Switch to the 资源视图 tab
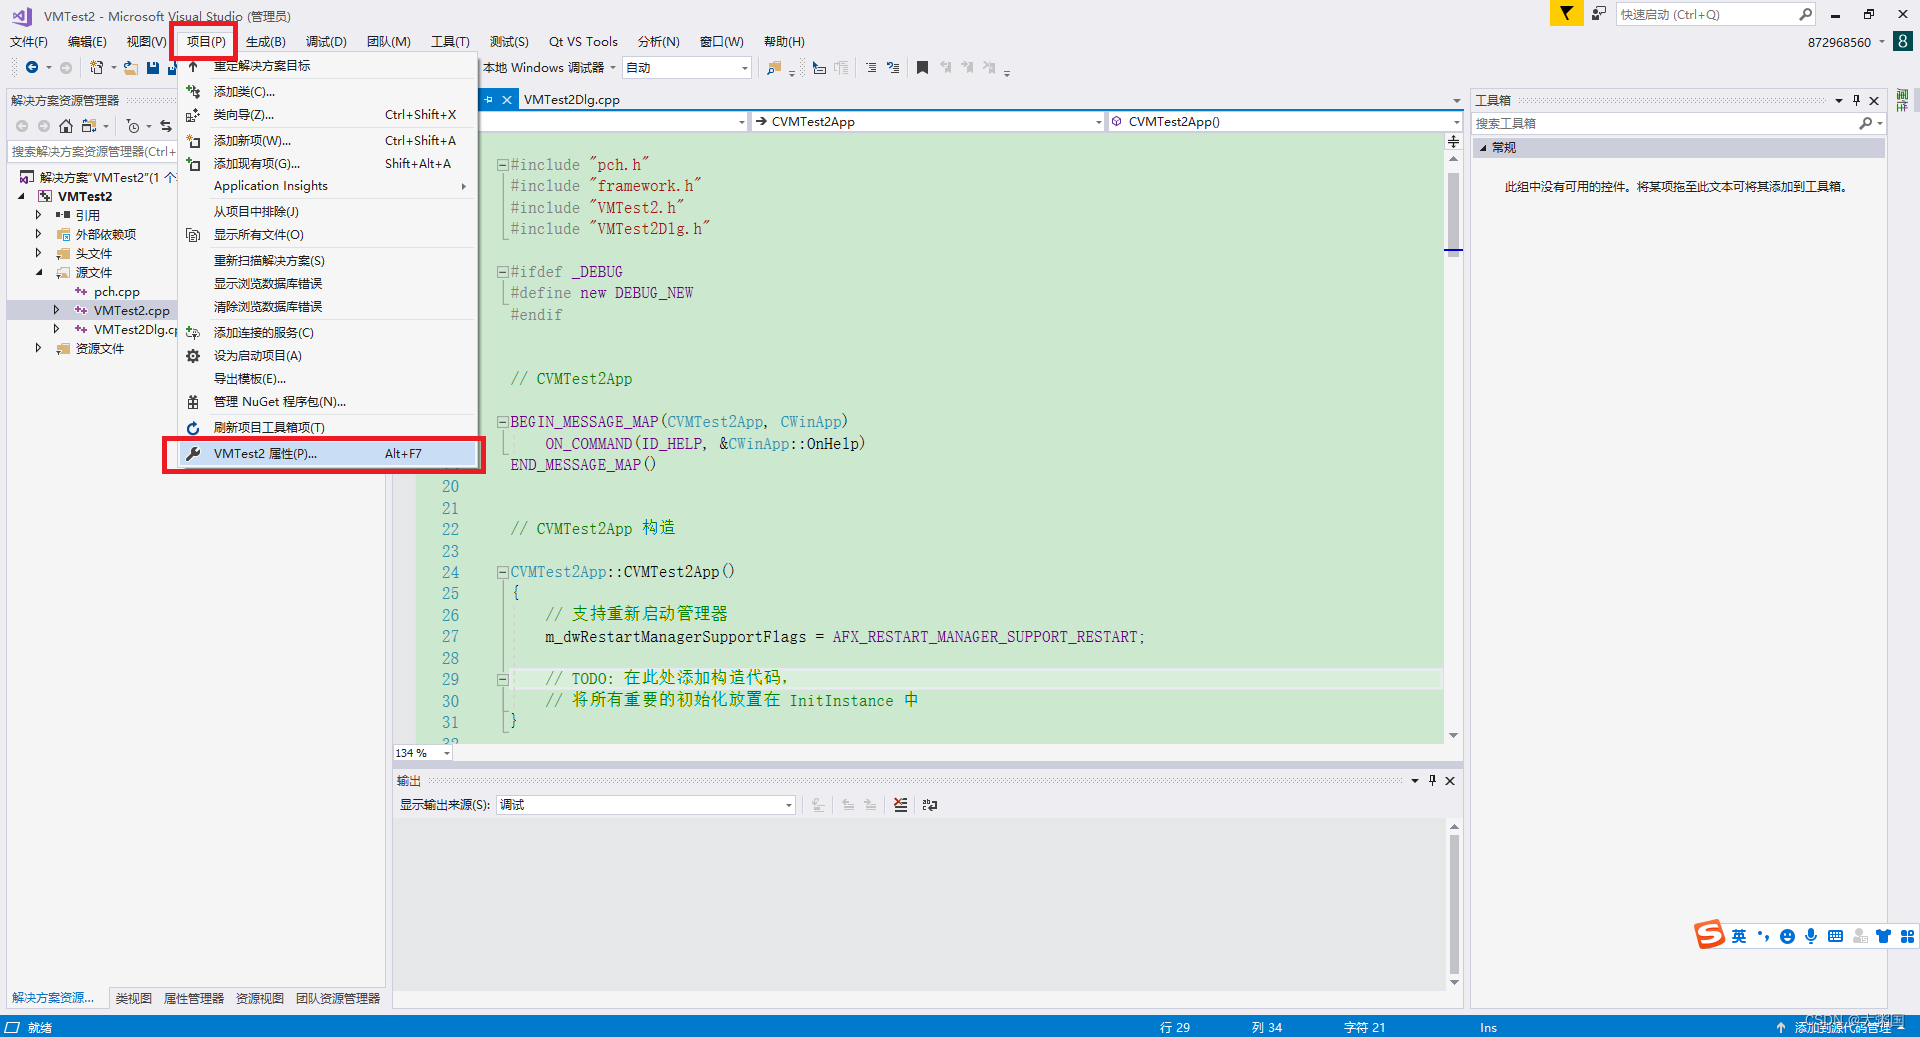This screenshot has height=1037, width=1920. click(x=260, y=998)
